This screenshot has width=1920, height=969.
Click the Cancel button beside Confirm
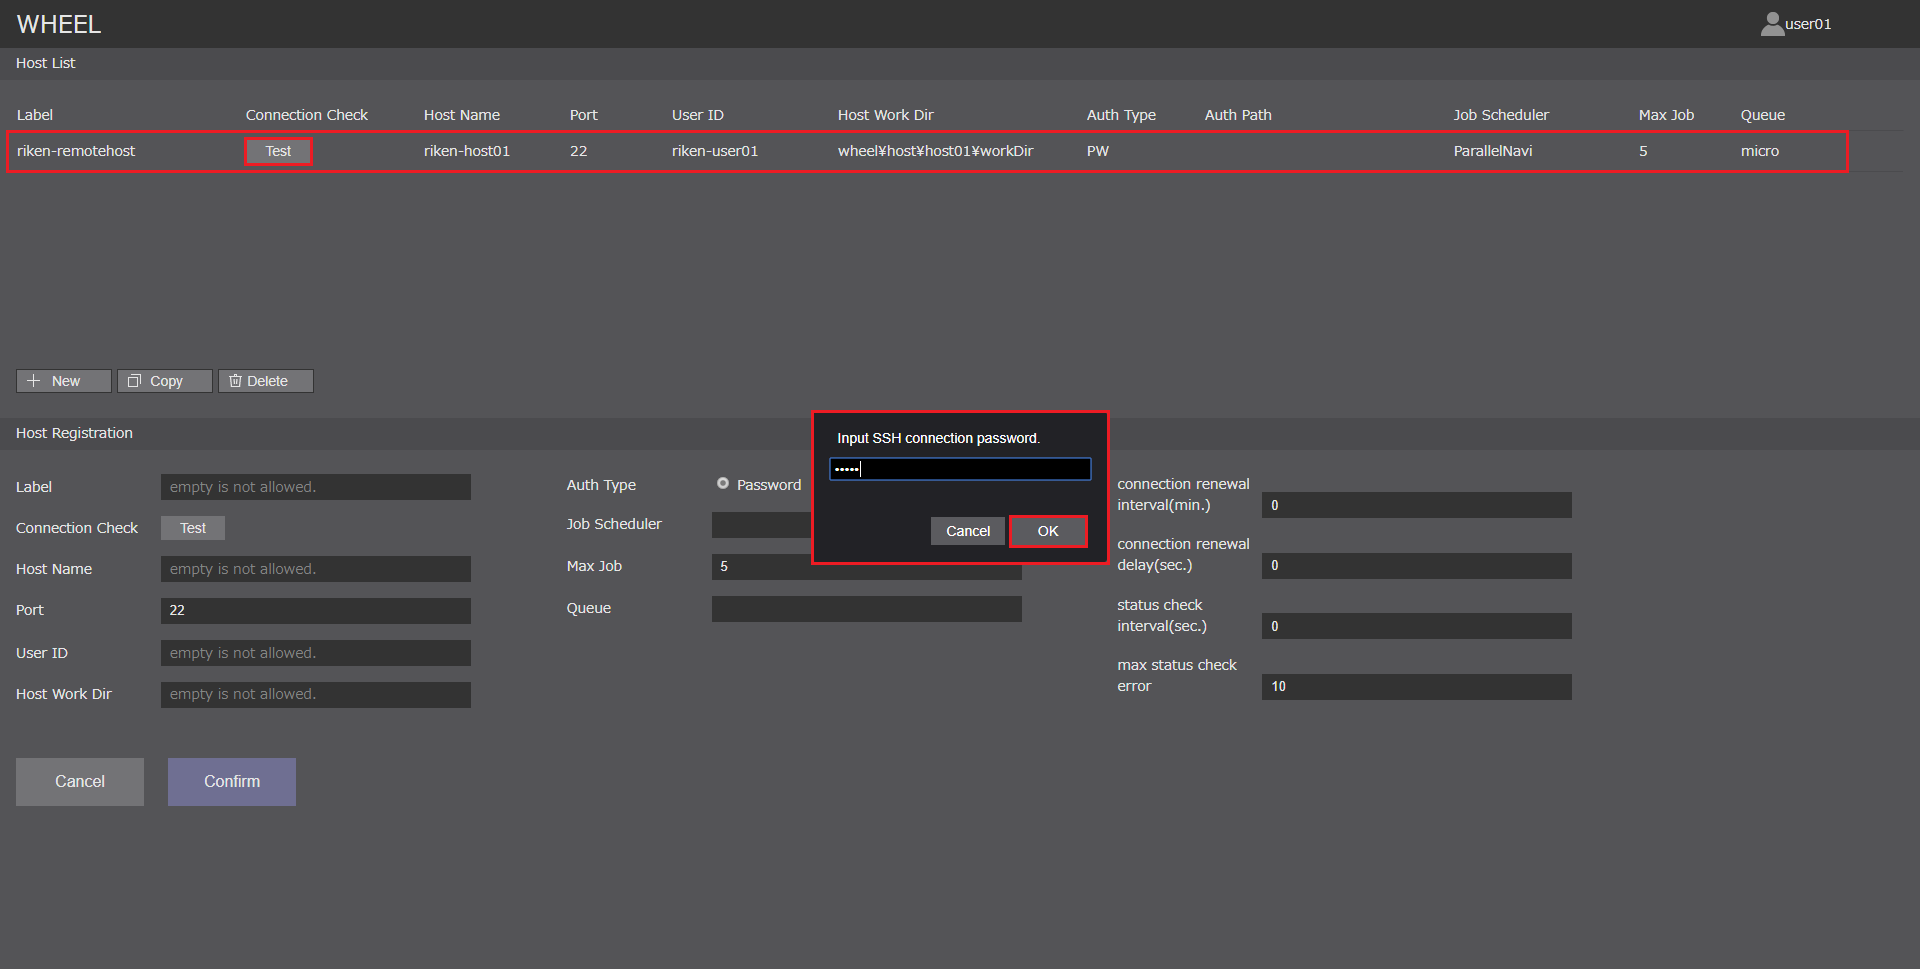pos(80,781)
